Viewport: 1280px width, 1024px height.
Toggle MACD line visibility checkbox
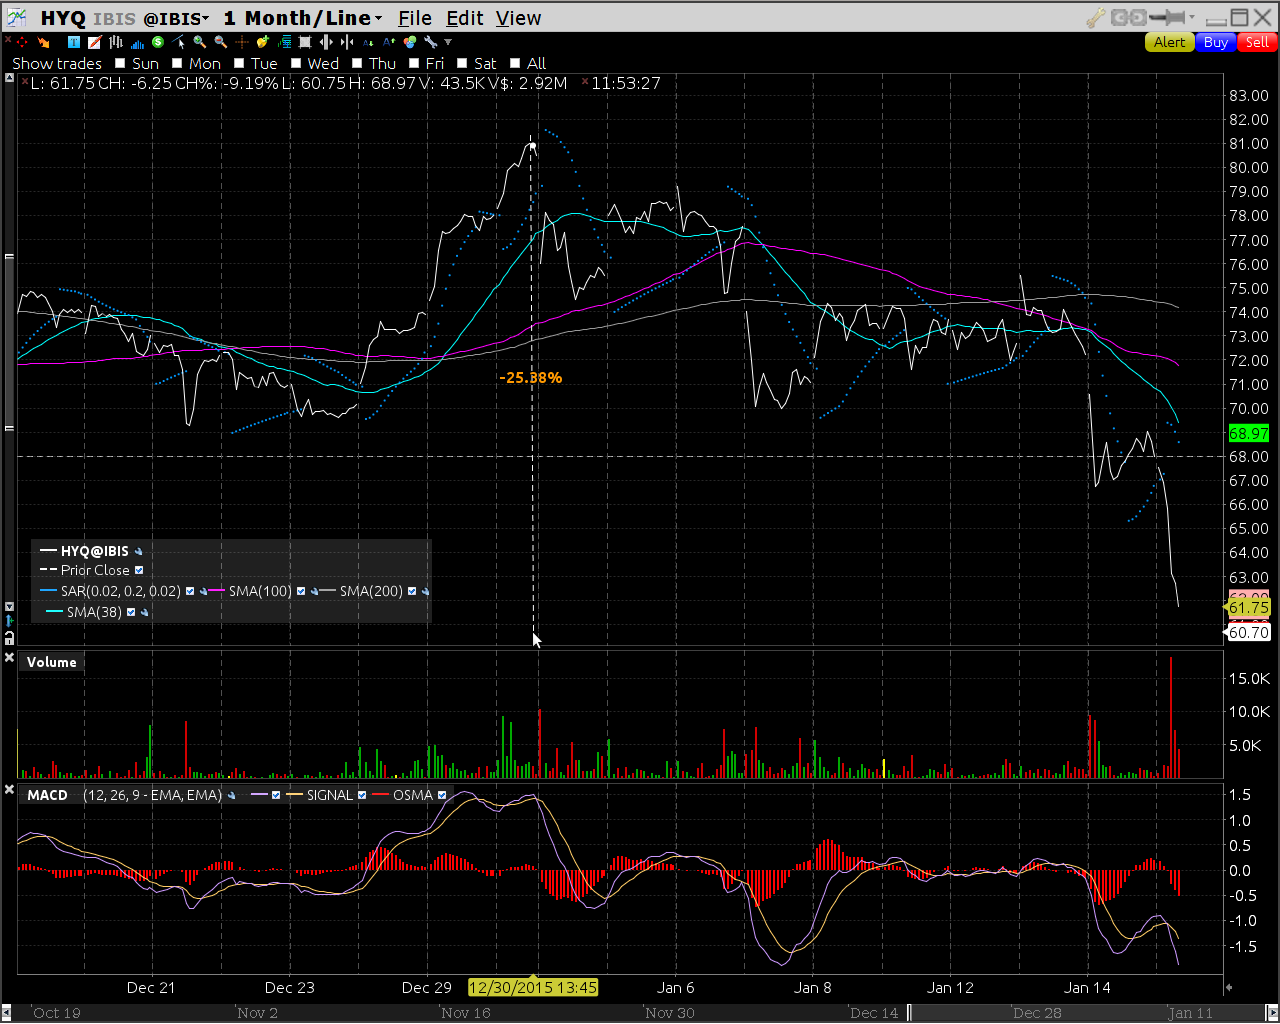tap(276, 795)
